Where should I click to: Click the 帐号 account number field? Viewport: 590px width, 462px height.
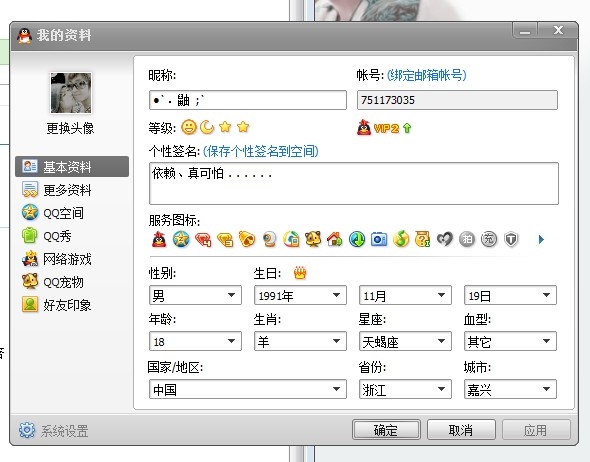[x=457, y=100]
